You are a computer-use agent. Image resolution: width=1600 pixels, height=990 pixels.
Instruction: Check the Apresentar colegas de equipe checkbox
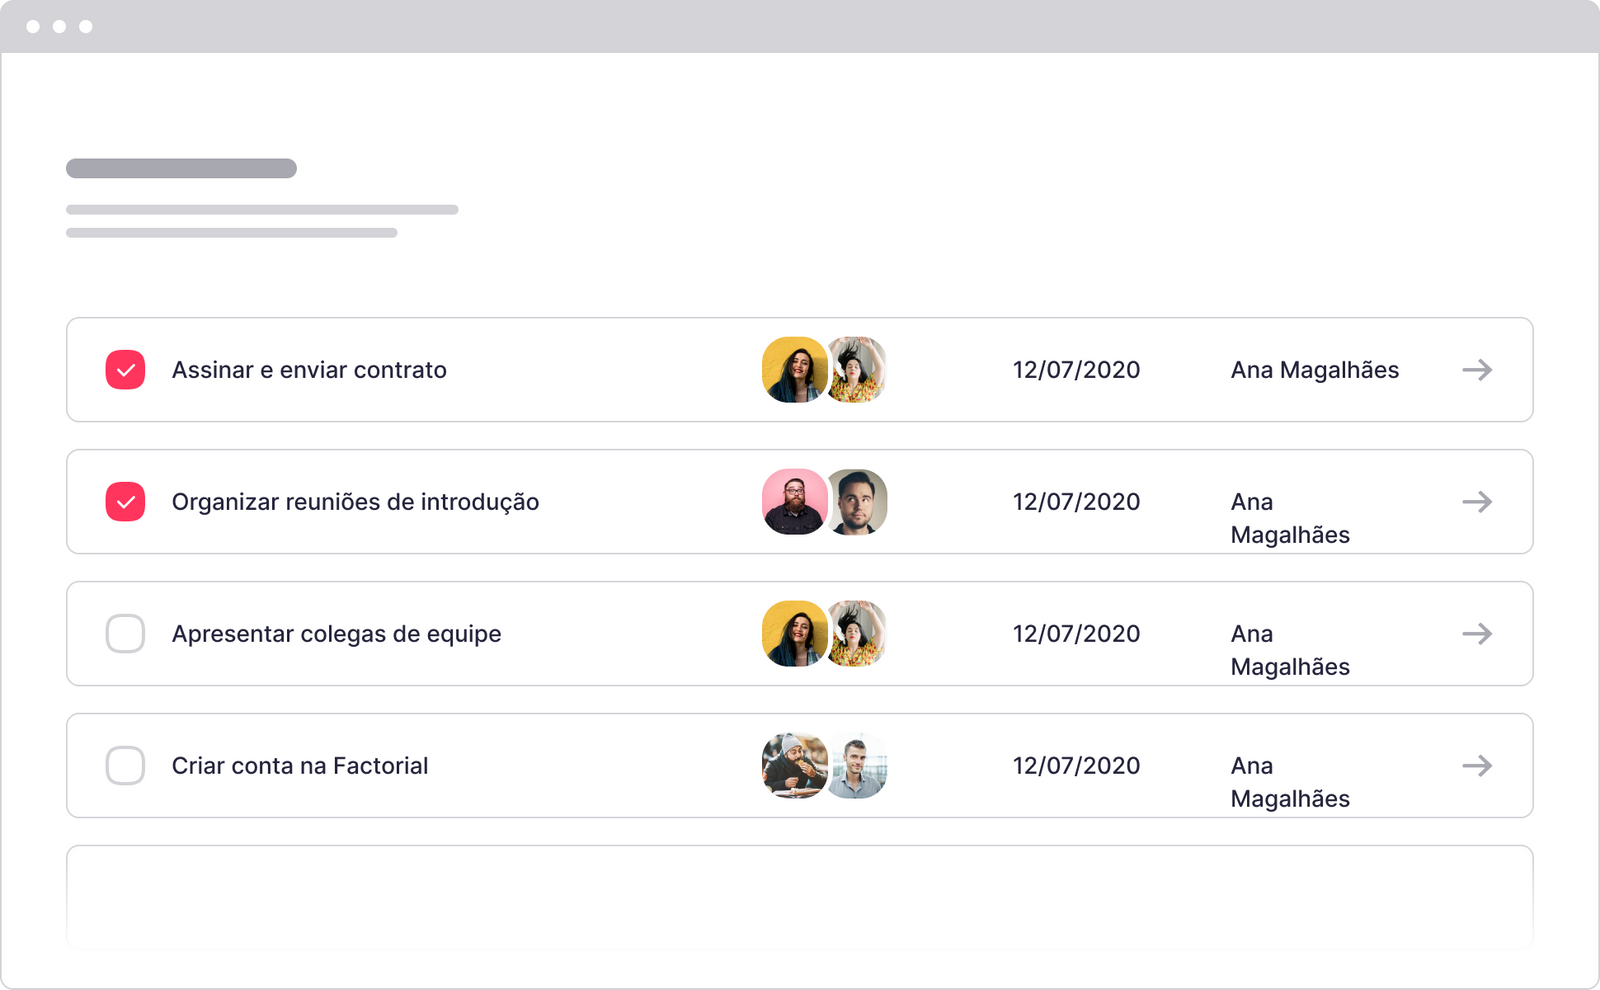(x=126, y=634)
